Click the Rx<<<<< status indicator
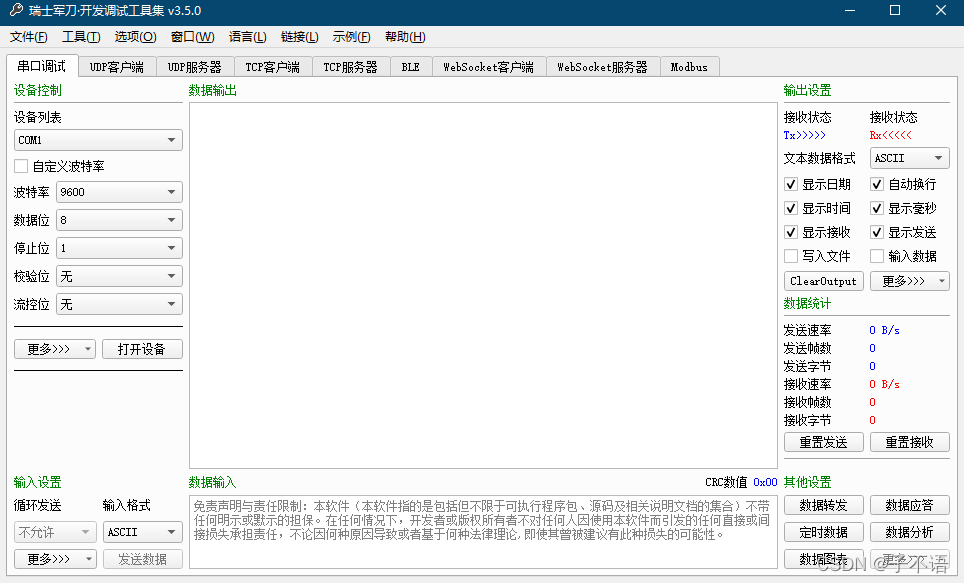 890,135
